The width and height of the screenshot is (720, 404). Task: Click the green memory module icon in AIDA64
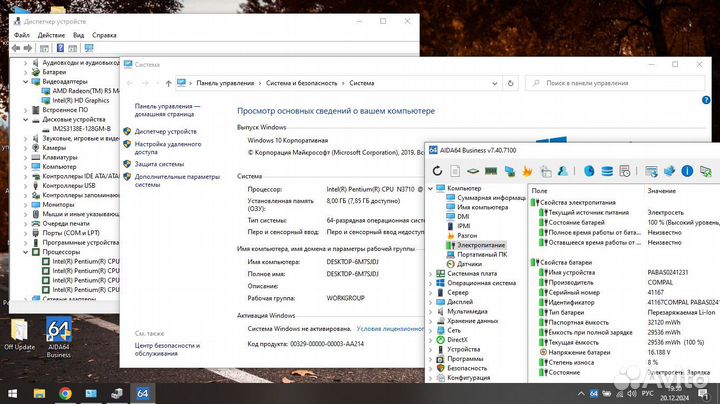[491, 171]
